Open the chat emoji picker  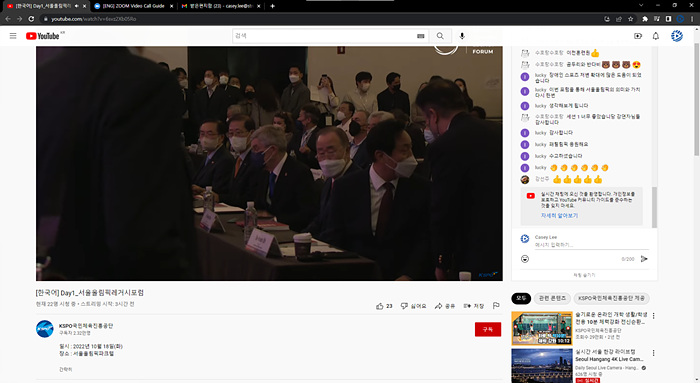coord(525,259)
